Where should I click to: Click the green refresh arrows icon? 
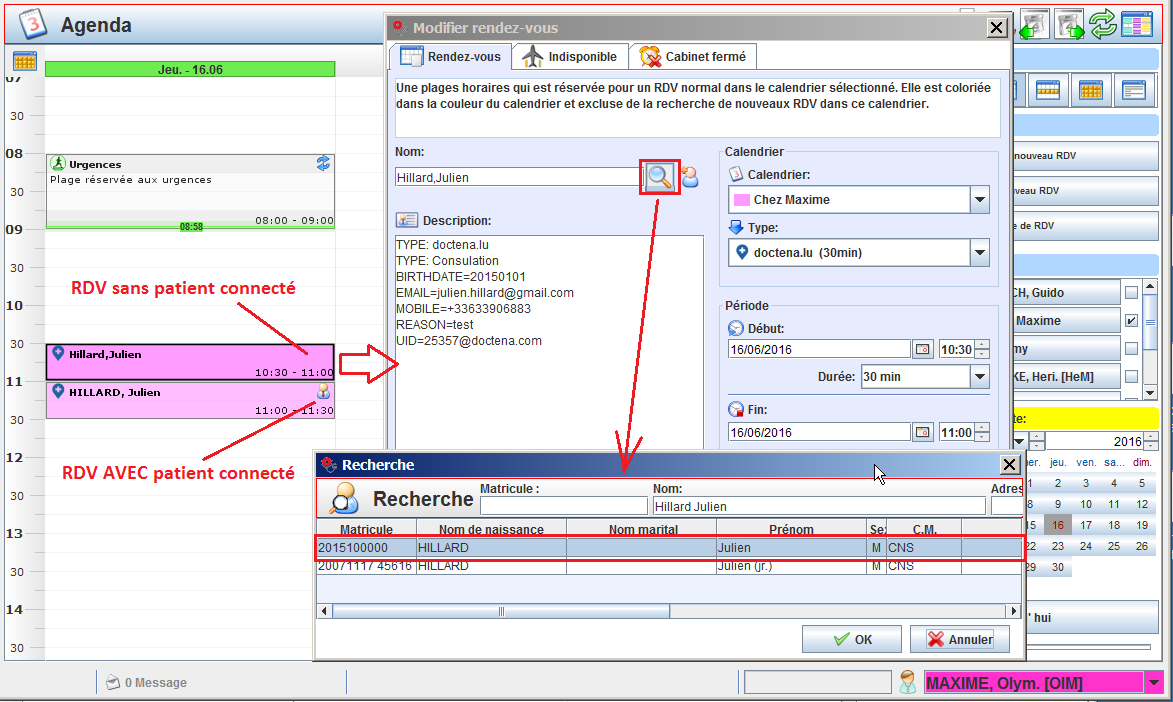(x=1103, y=25)
